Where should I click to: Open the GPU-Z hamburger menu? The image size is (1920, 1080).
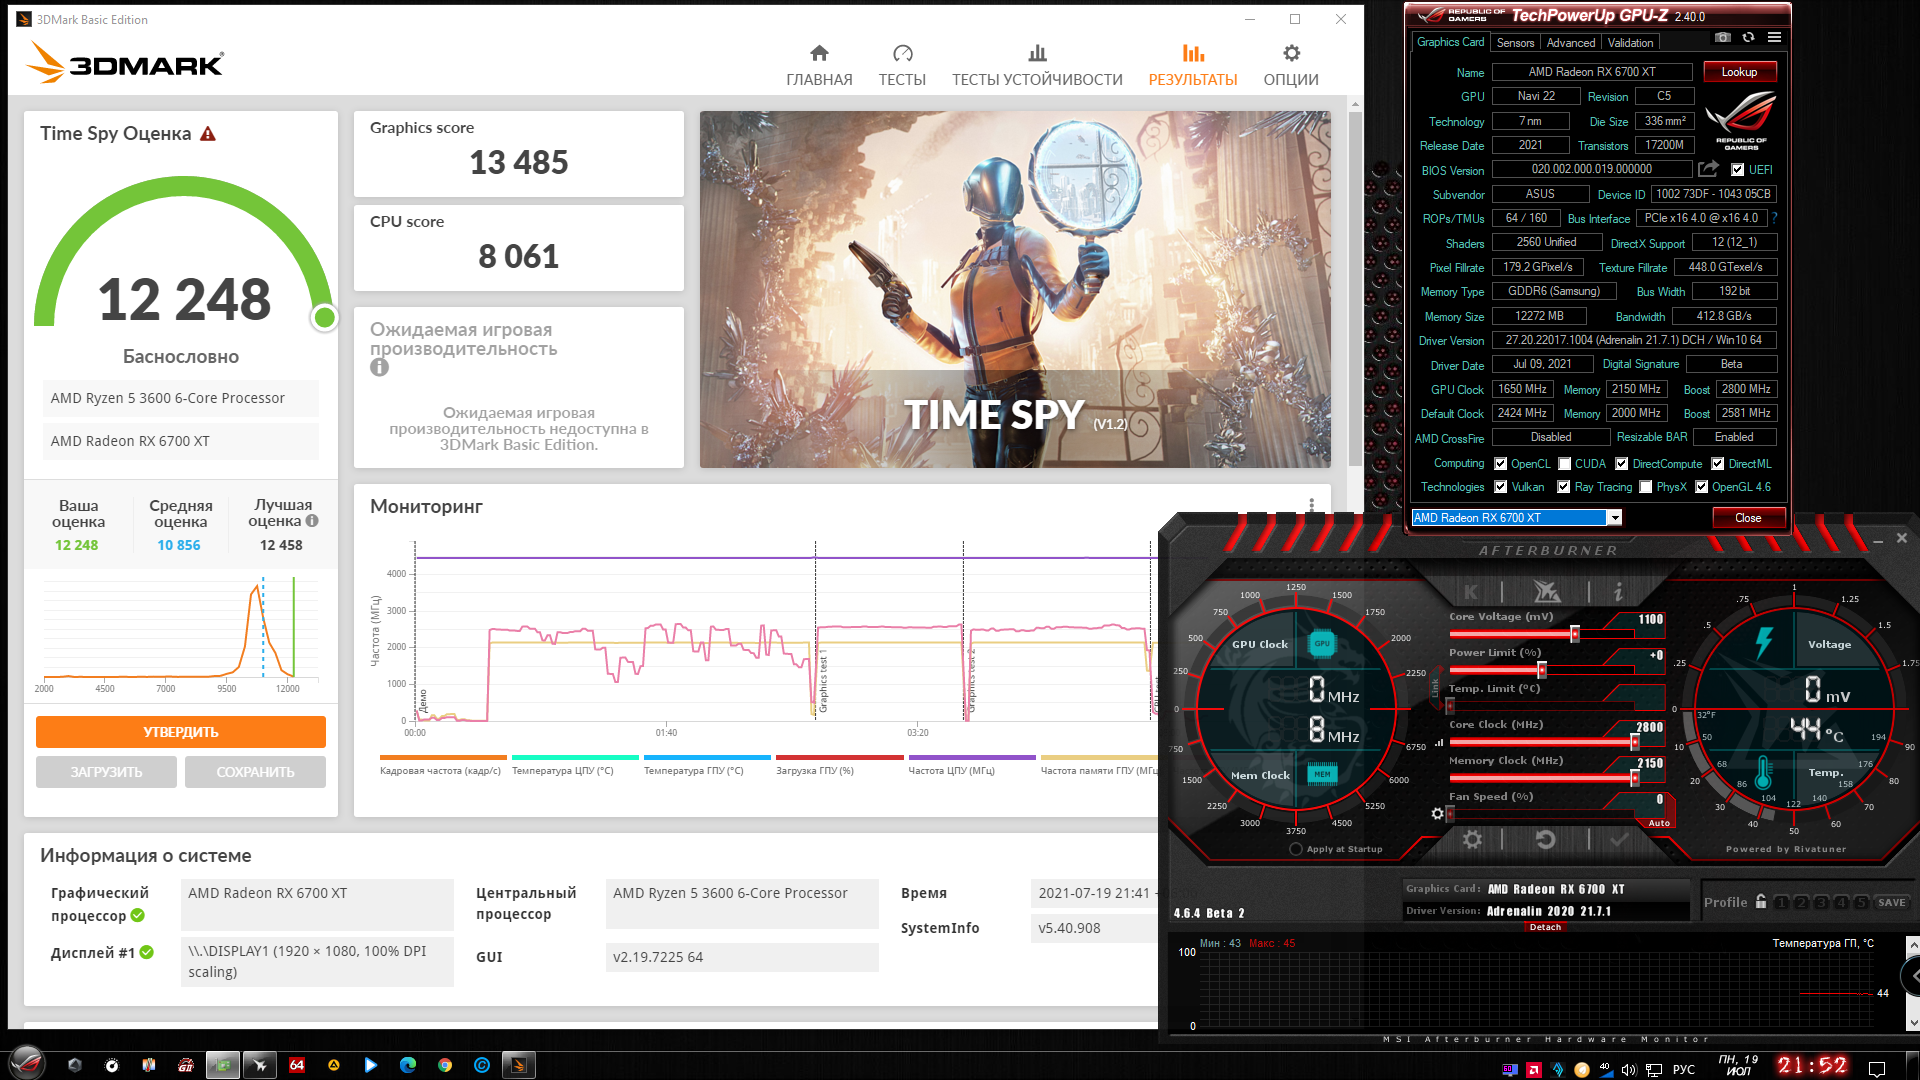click(x=1774, y=38)
